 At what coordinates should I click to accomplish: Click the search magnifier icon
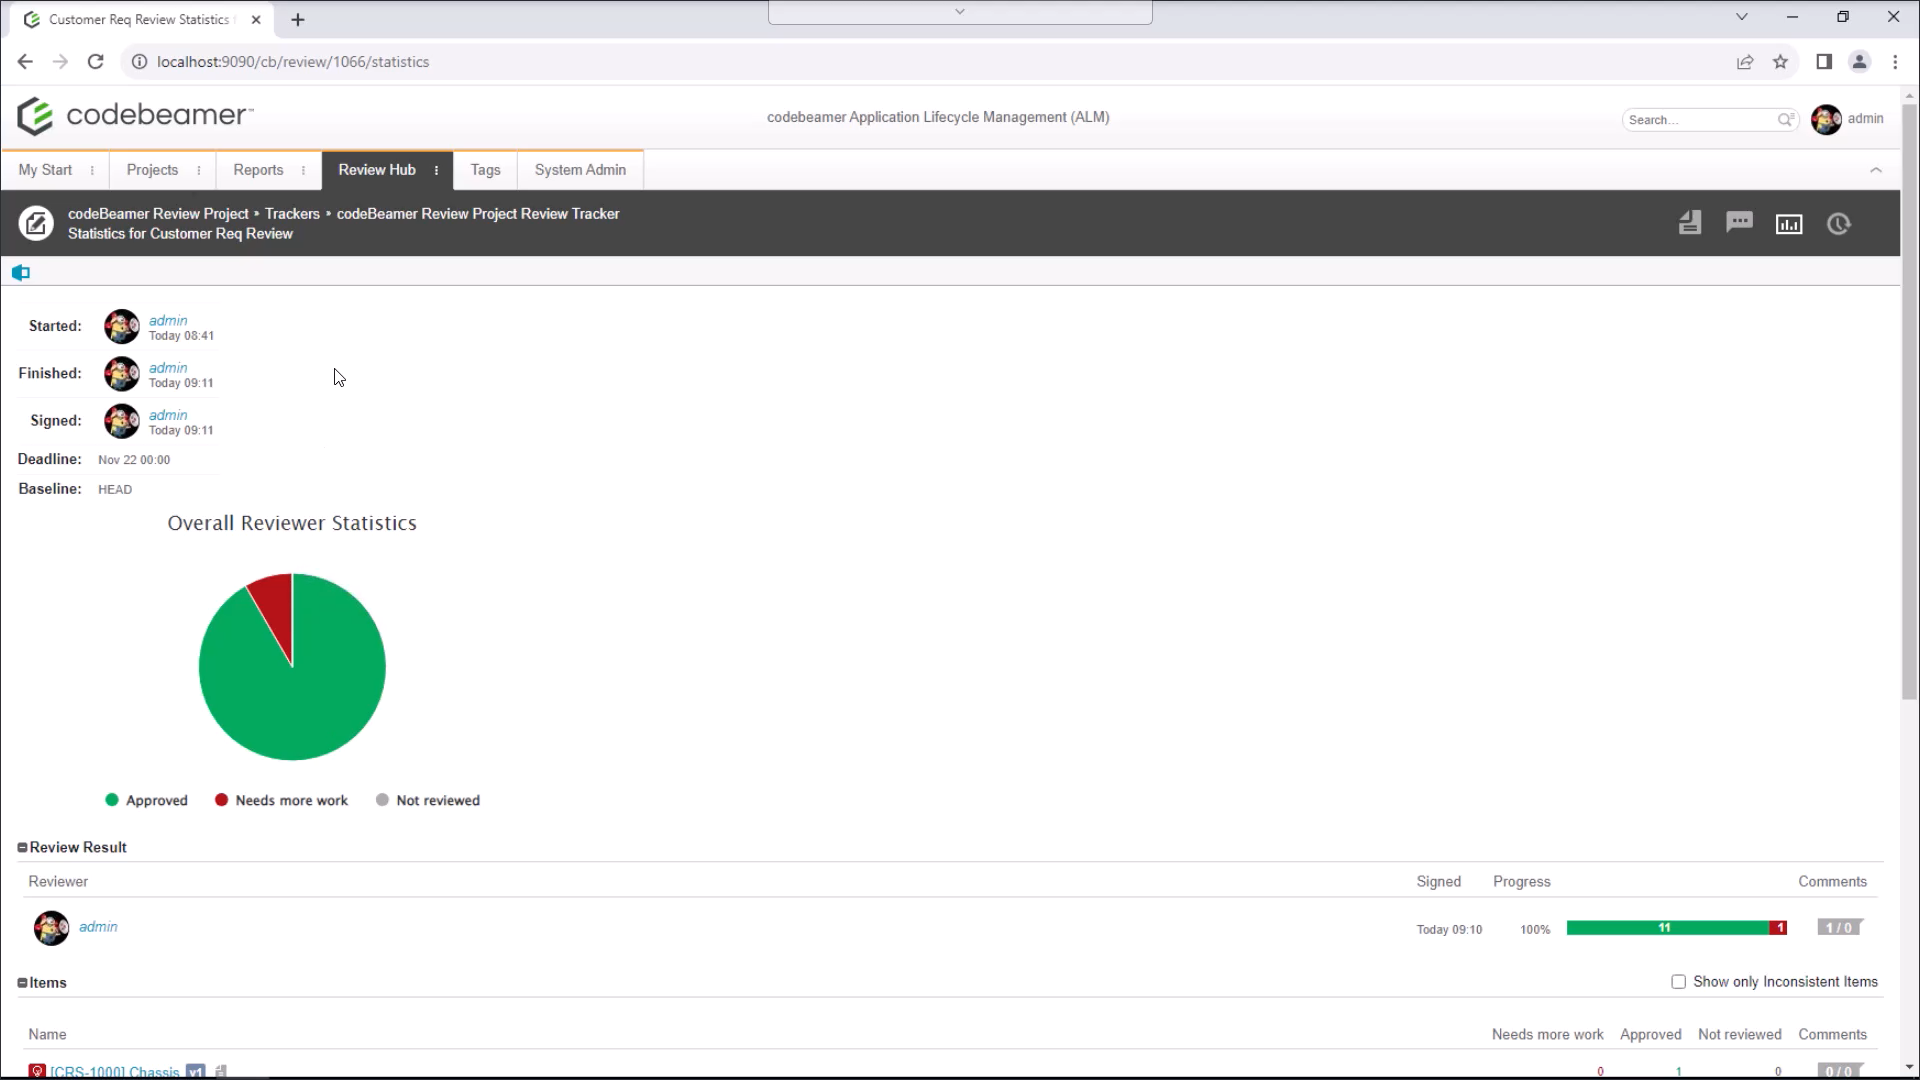[1785, 119]
